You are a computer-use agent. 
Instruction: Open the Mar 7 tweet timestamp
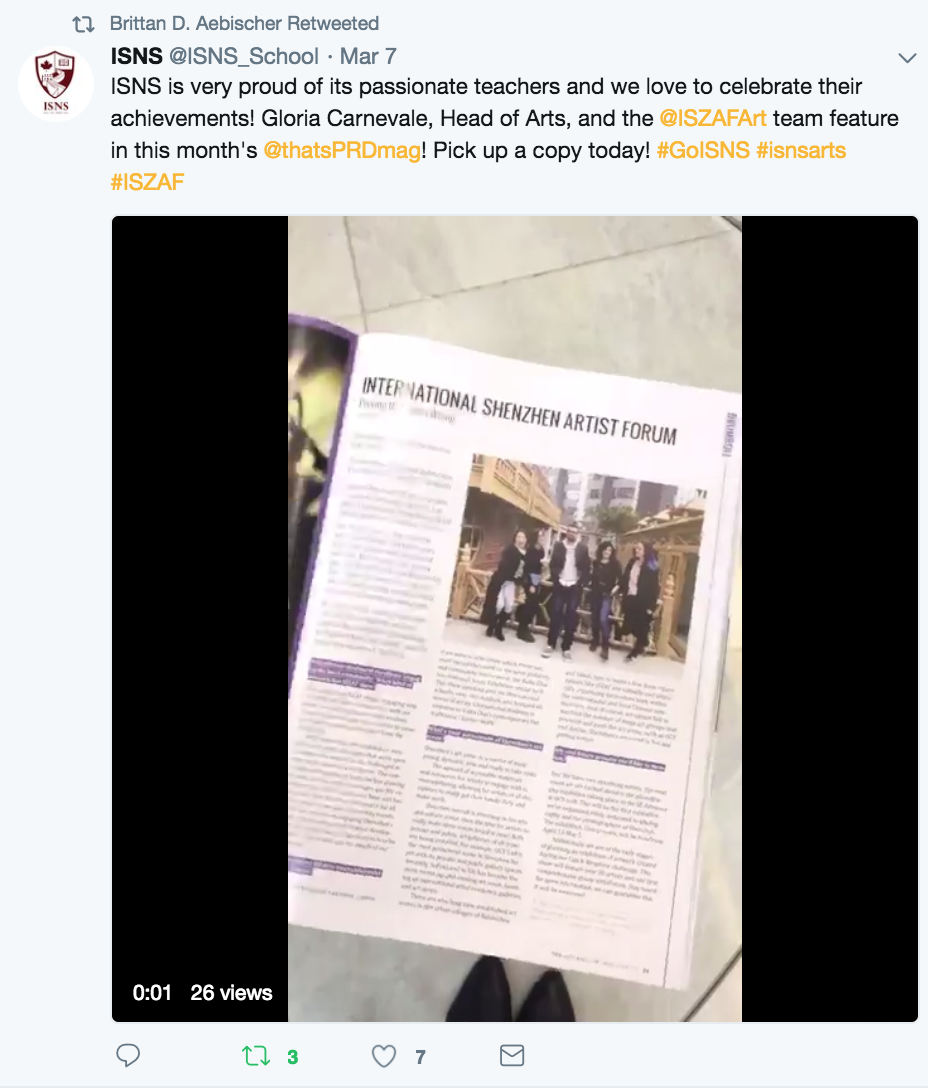(x=368, y=56)
